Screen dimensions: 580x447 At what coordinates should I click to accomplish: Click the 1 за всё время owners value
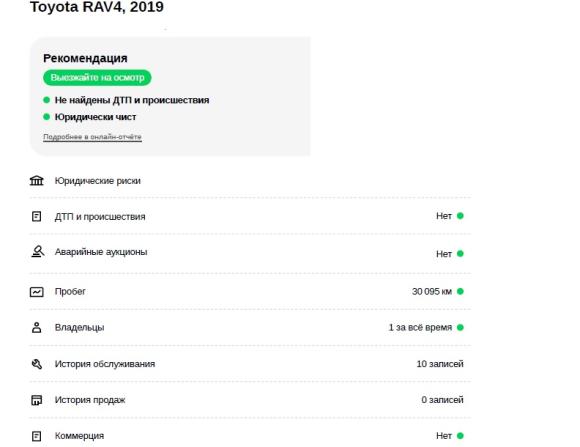(x=420, y=327)
